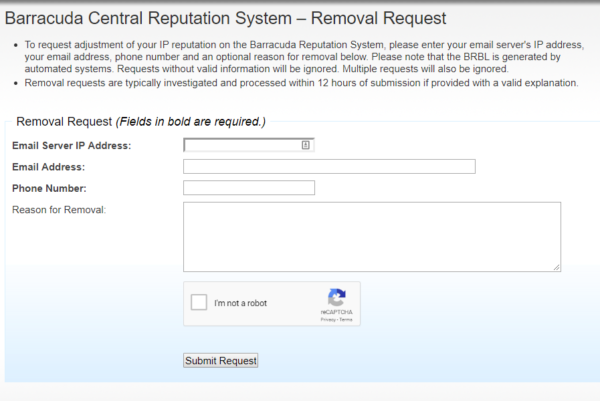Select the Phone Number input box
This screenshot has width=600, height=401.
[x=249, y=188]
